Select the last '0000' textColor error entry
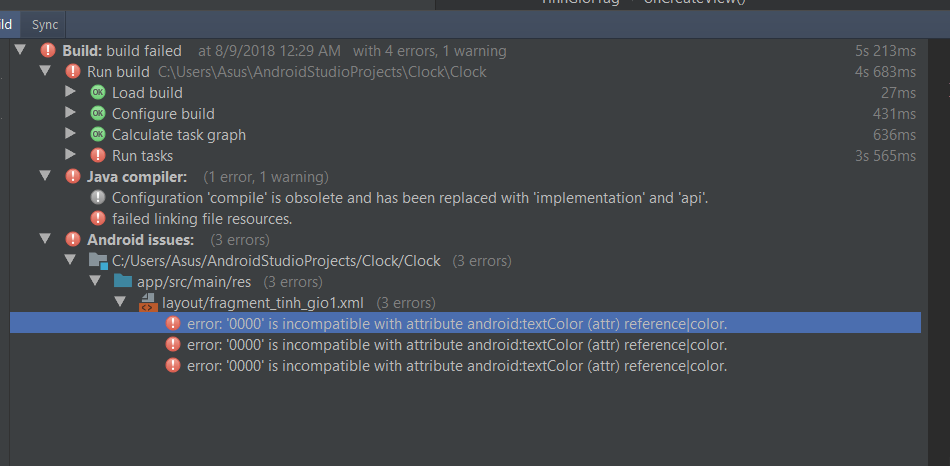 tap(456, 365)
